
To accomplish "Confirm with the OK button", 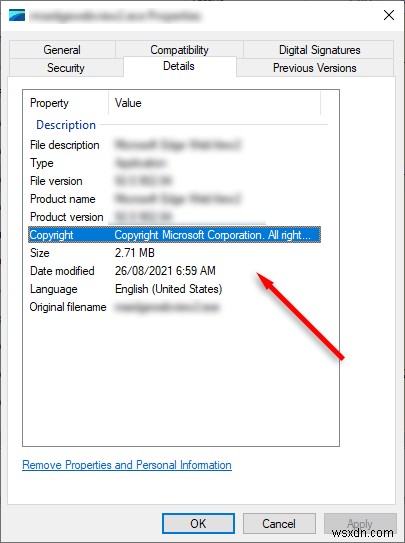I will point(198,523).
